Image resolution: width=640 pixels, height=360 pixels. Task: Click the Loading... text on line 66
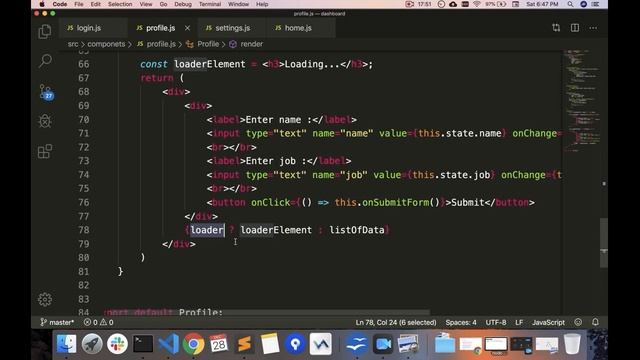pyautogui.click(x=312, y=64)
